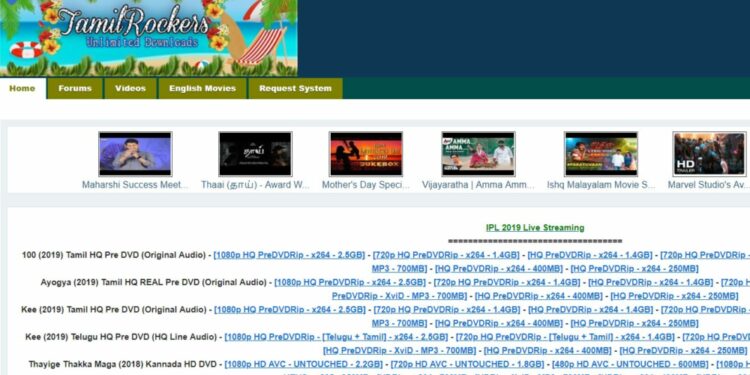This screenshot has height=375, width=750.
Task: Open Thayige Thakka Maga 720p UNTOUCHED 1.8GB link
Action: (x=467, y=364)
